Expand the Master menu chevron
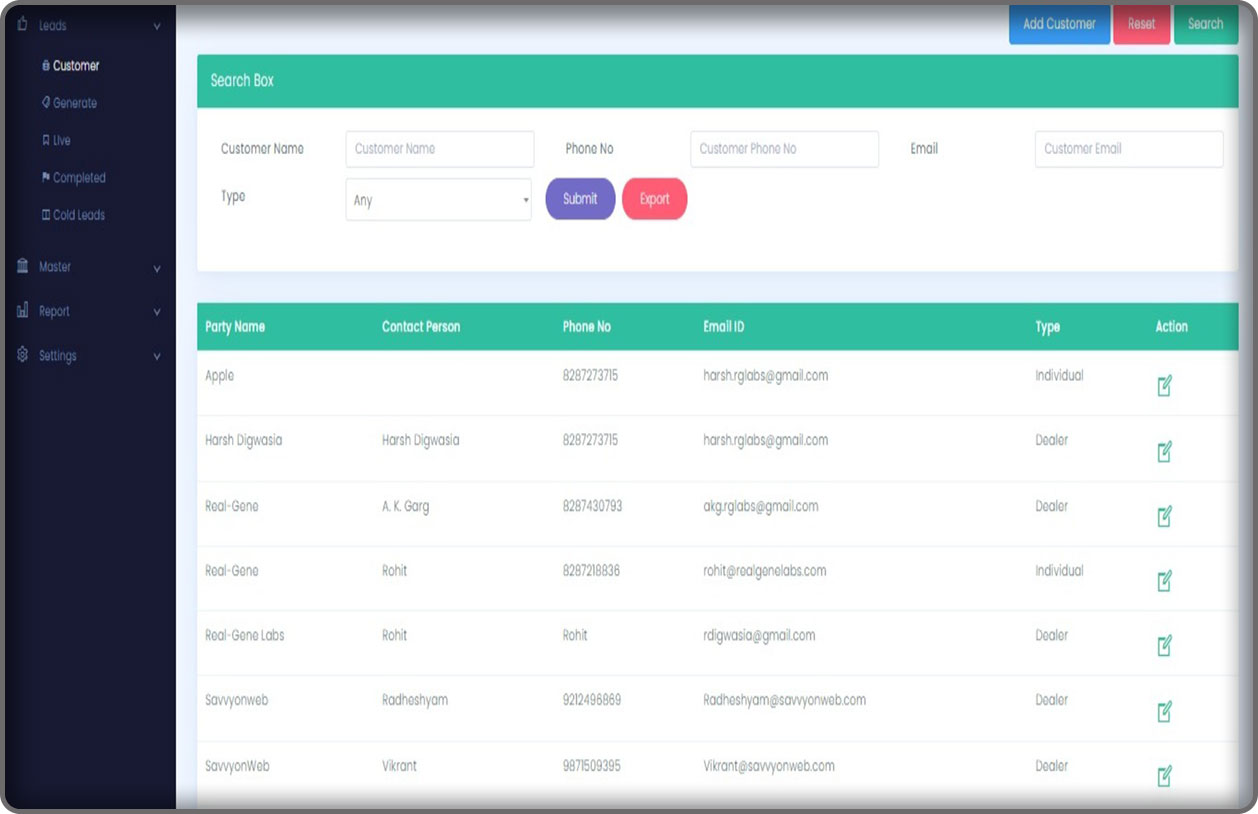1258x814 pixels. (157, 268)
